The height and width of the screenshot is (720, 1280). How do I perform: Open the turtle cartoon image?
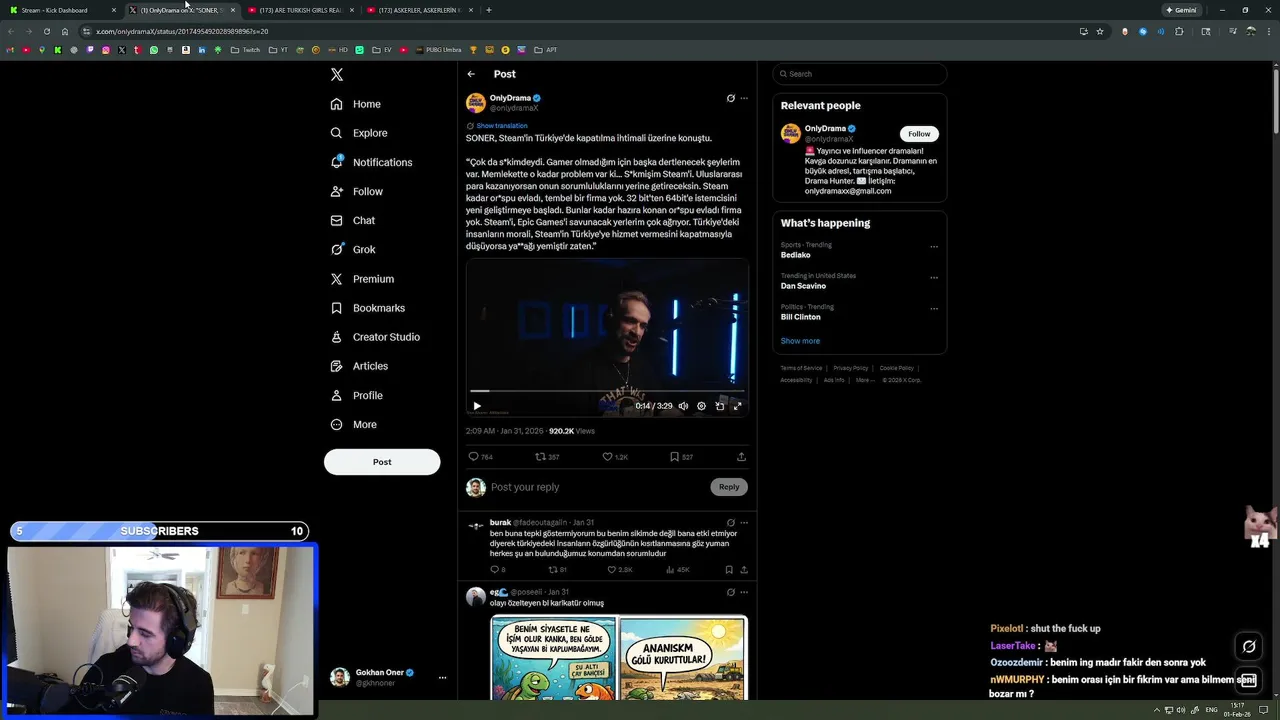(x=619, y=657)
